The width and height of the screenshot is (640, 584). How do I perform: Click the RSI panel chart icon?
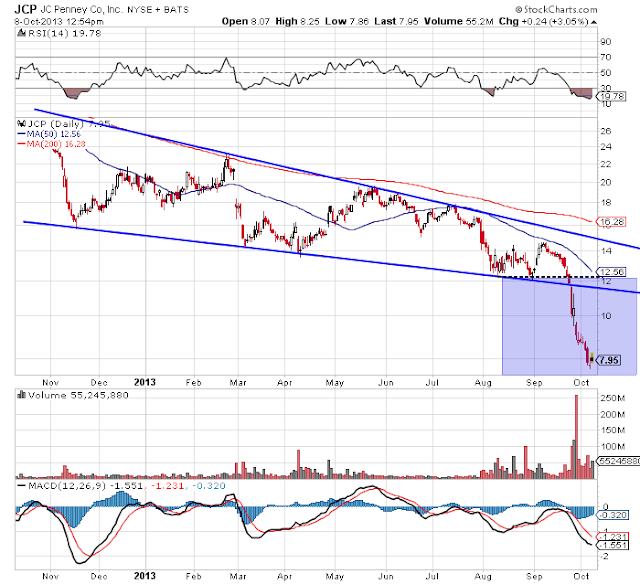[21, 33]
